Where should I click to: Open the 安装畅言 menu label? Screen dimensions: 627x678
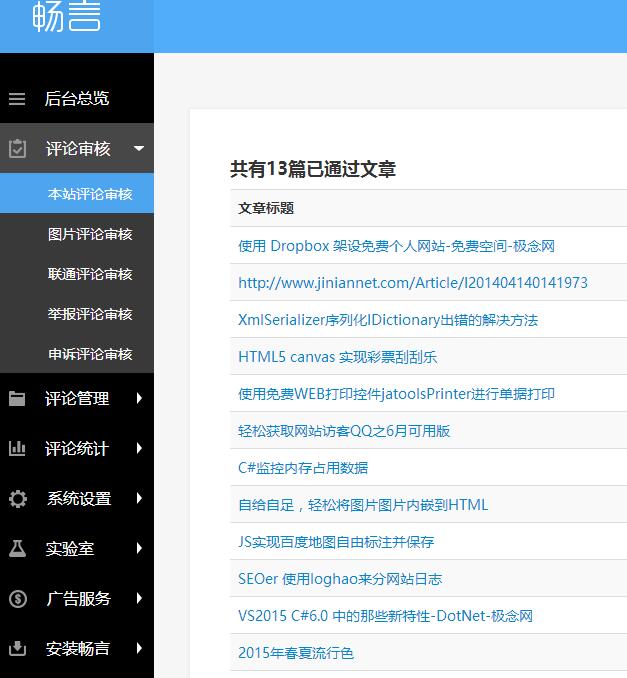[78, 649]
